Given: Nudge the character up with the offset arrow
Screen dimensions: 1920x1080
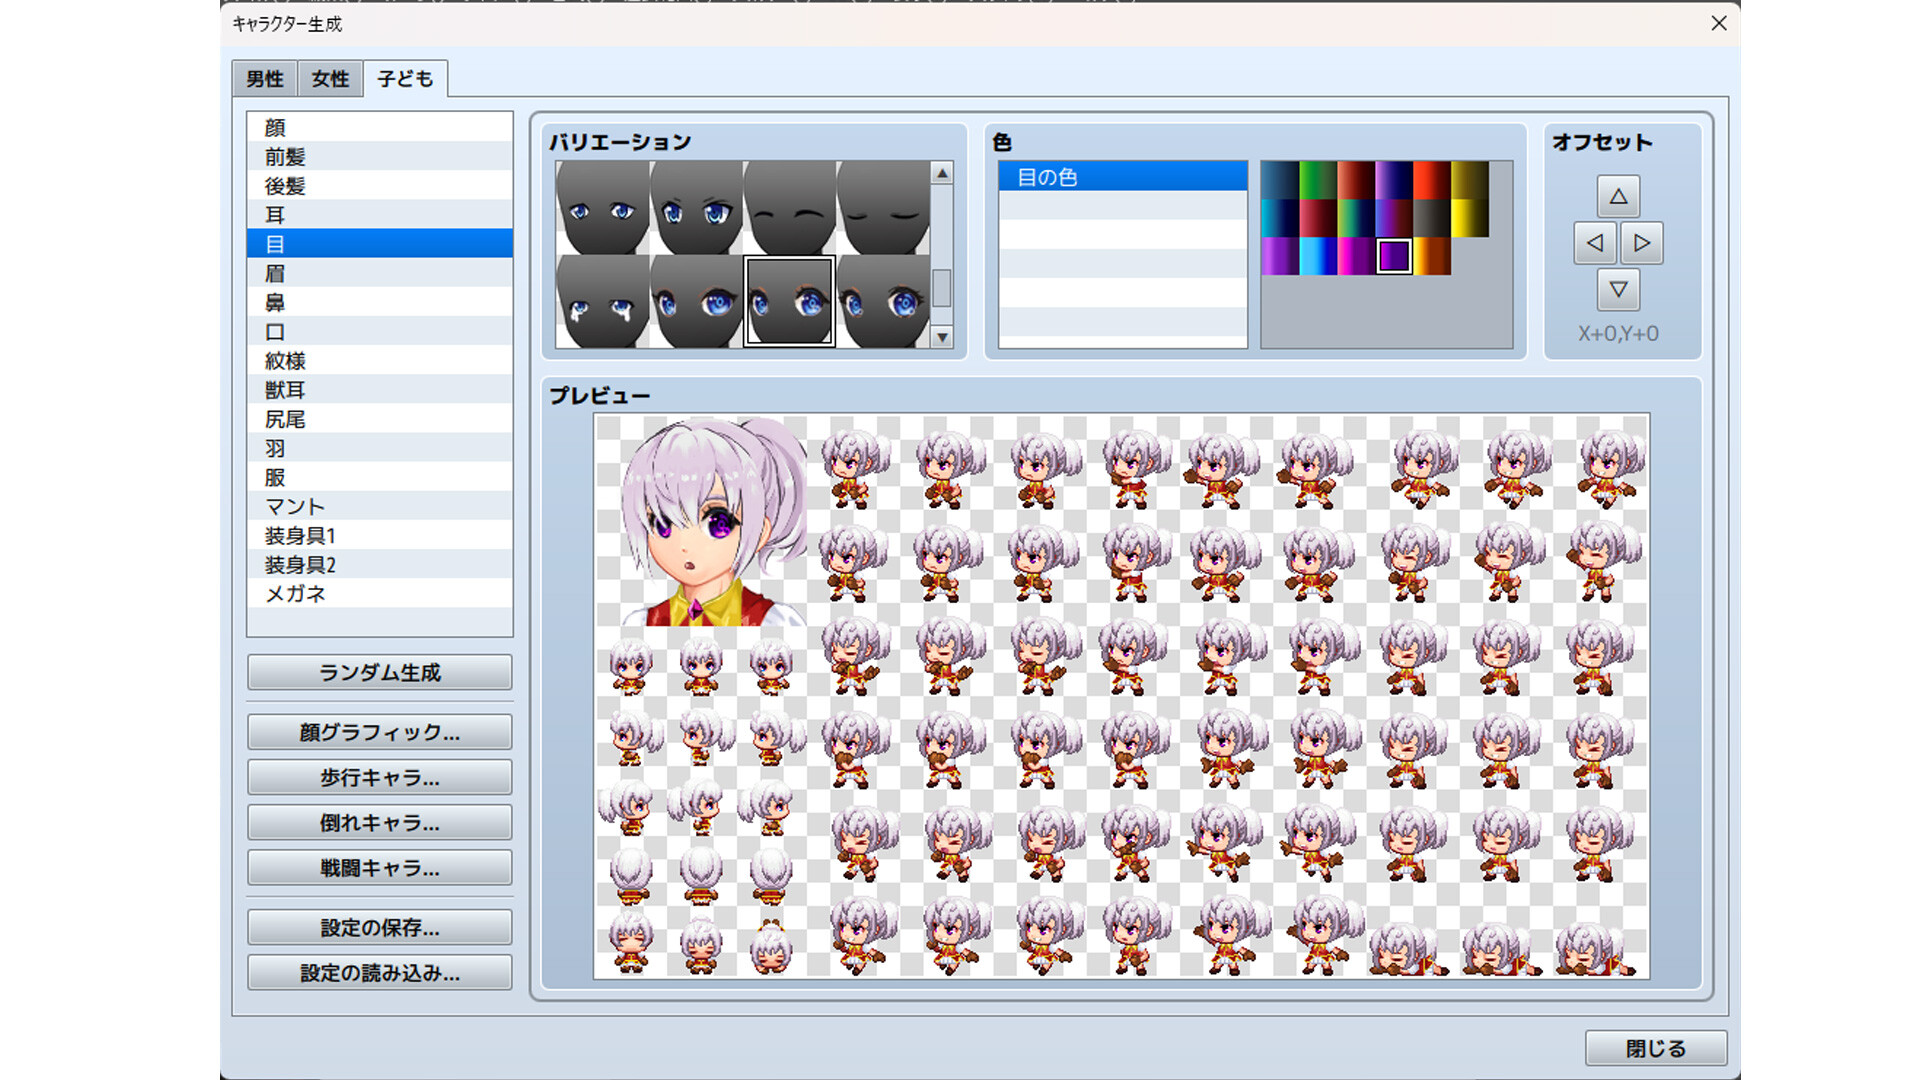Looking at the screenshot, I should pos(1617,197).
